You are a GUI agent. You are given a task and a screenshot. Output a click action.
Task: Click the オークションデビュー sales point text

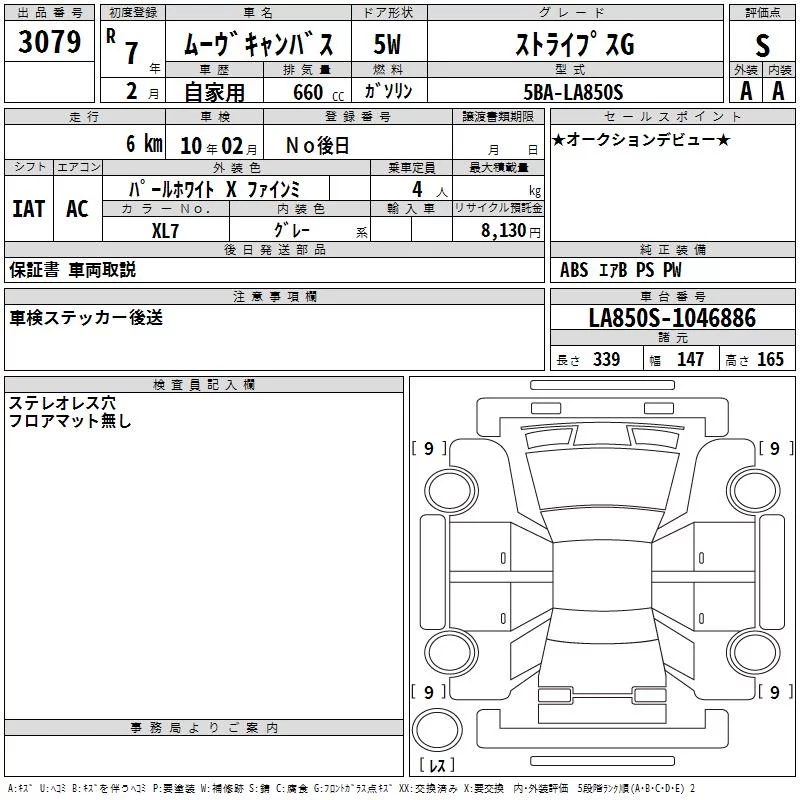[641, 140]
